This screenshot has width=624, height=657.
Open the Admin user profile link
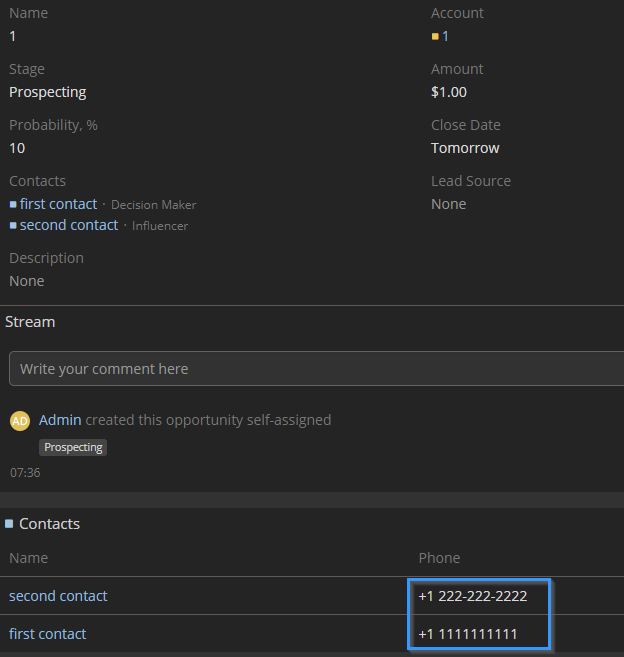click(x=60, y=420)
